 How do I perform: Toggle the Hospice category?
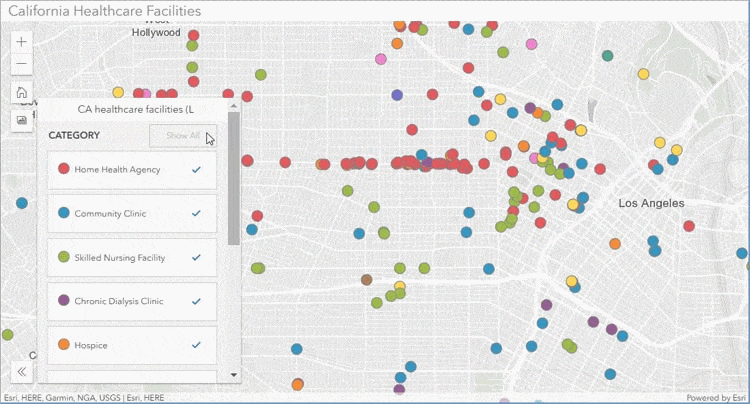pyautogui.click(x=132, y=345)
